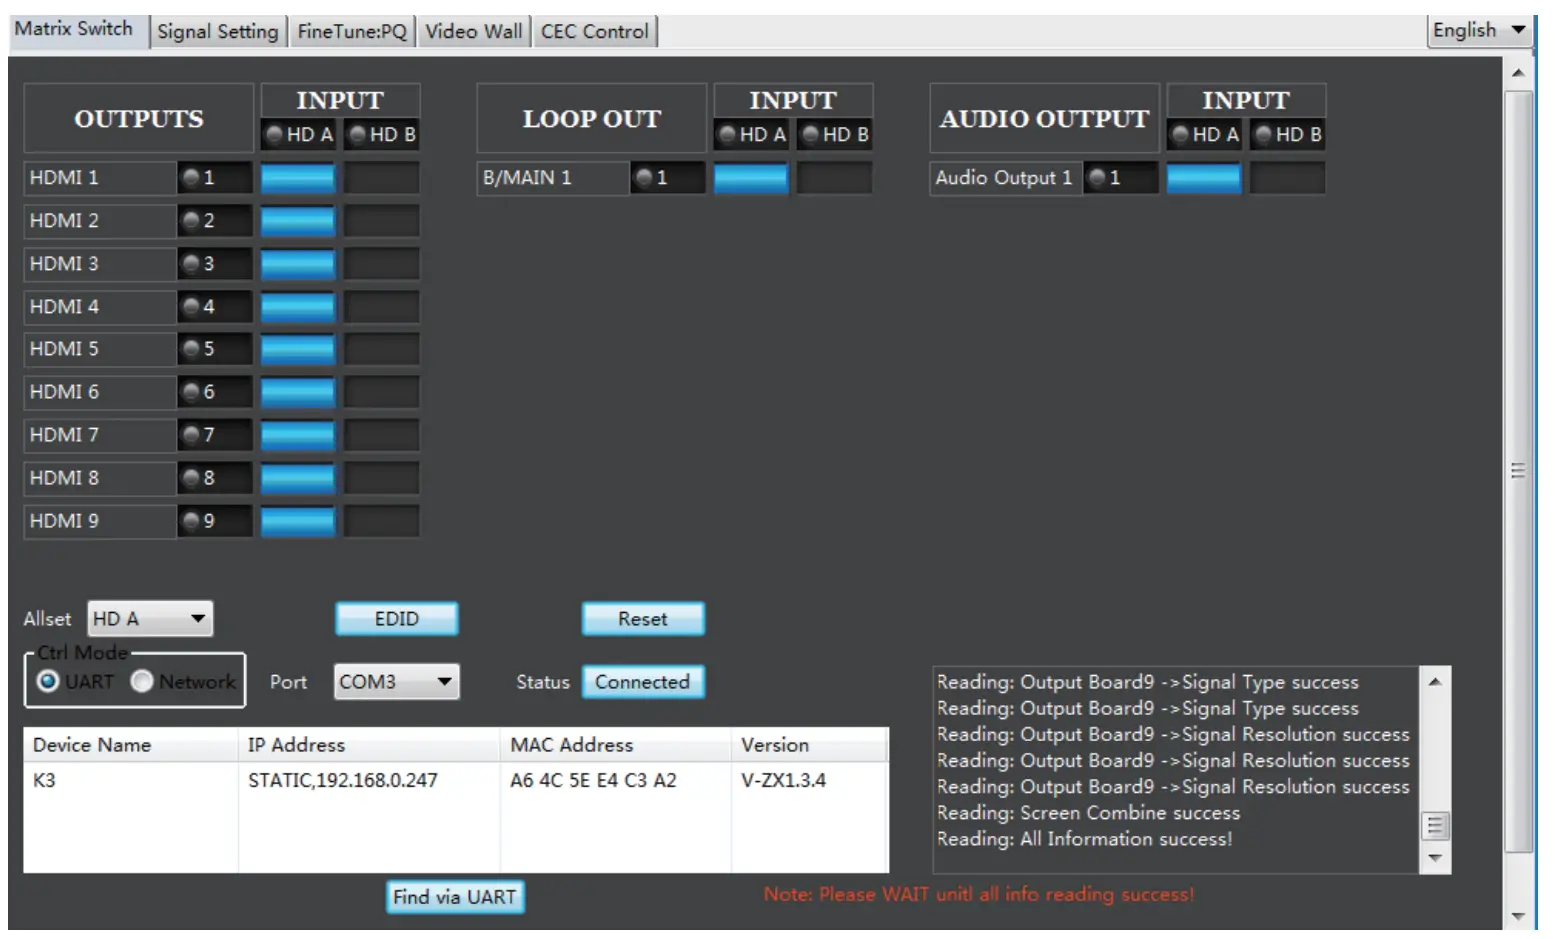1555x939 pixels.
Task: Assign HD B input to Audio Output 1
Action: (x=1287, y=178)
